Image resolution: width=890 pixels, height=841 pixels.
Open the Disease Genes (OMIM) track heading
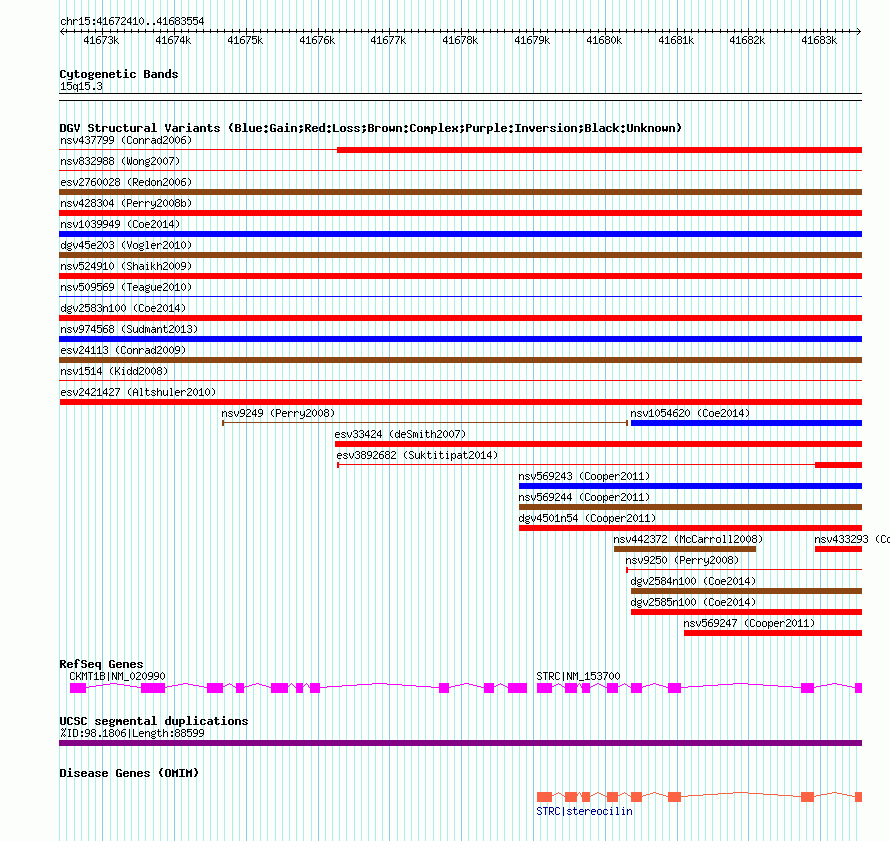point(129,773)
